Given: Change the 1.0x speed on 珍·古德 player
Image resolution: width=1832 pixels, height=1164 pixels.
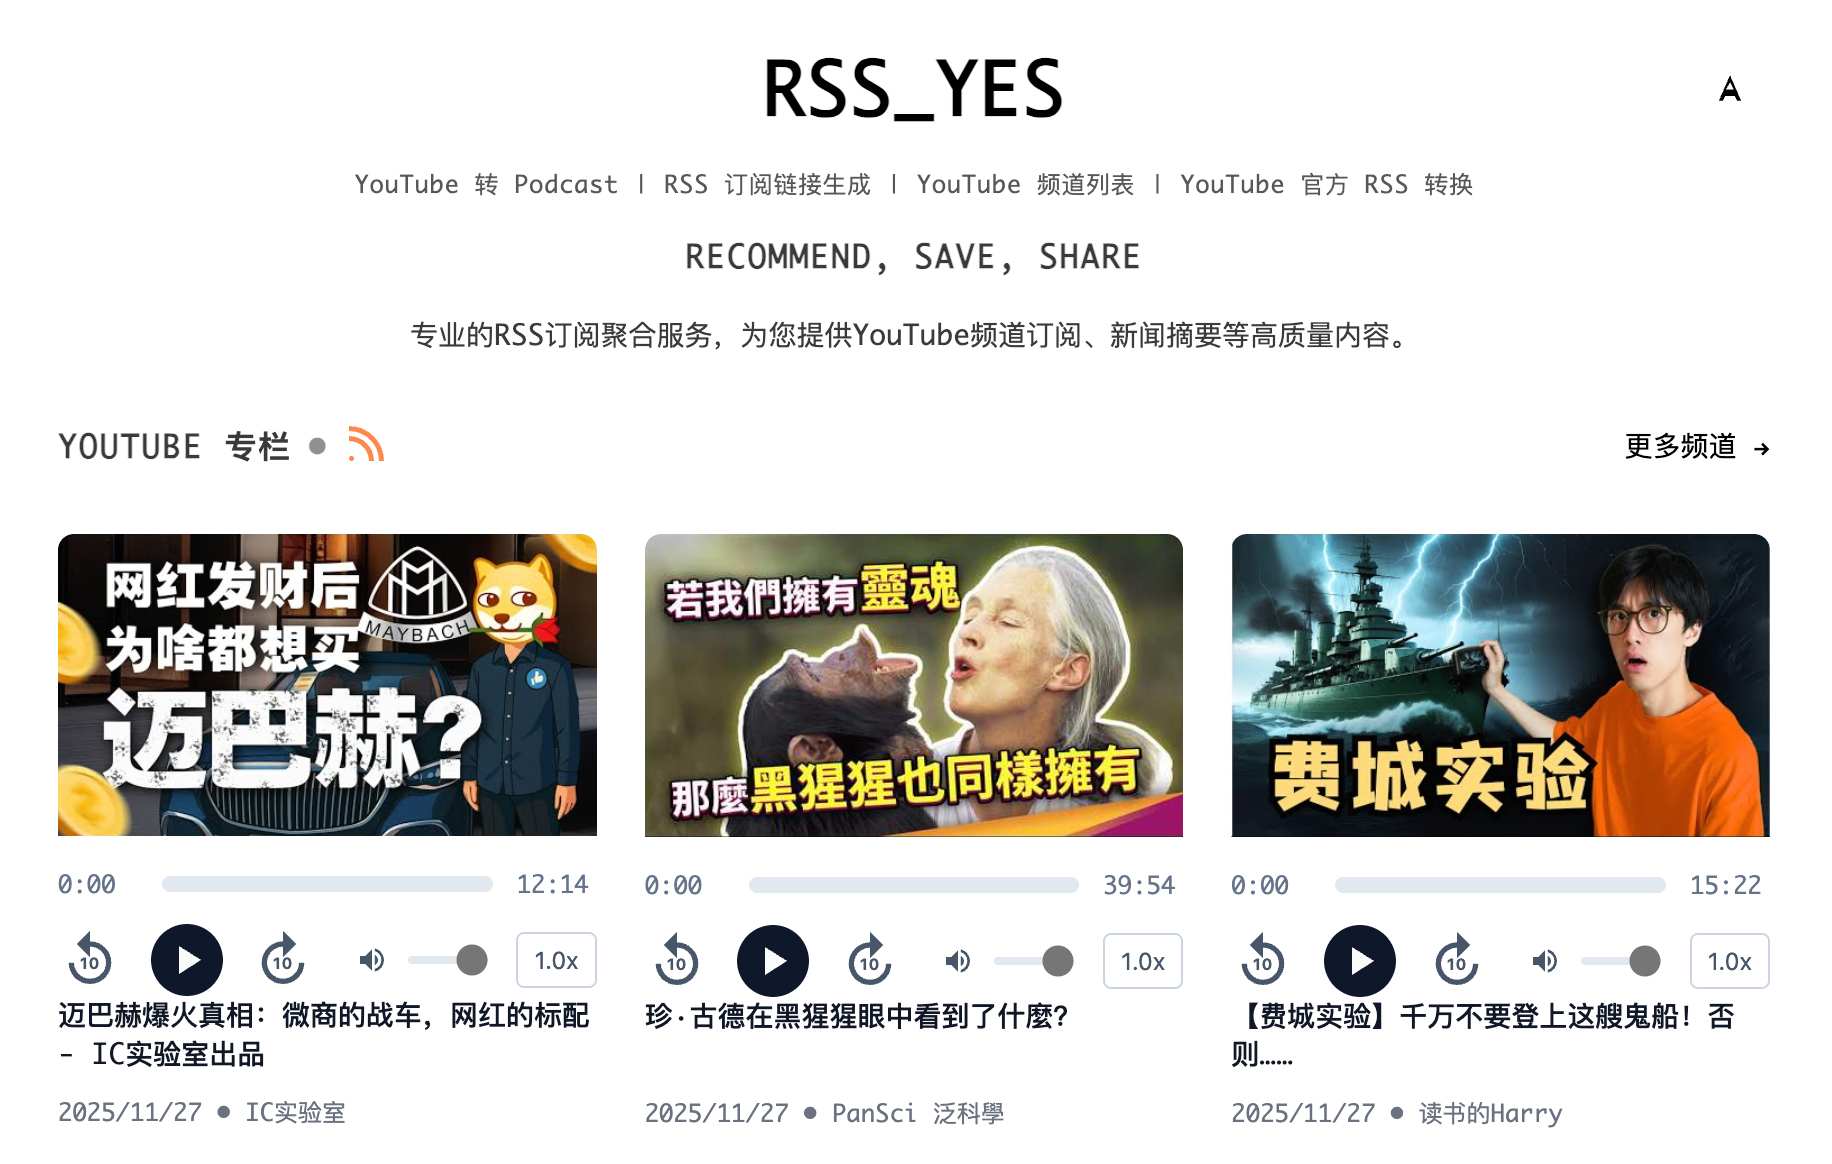Looking at the screenshot, I should coord(1143,961).
